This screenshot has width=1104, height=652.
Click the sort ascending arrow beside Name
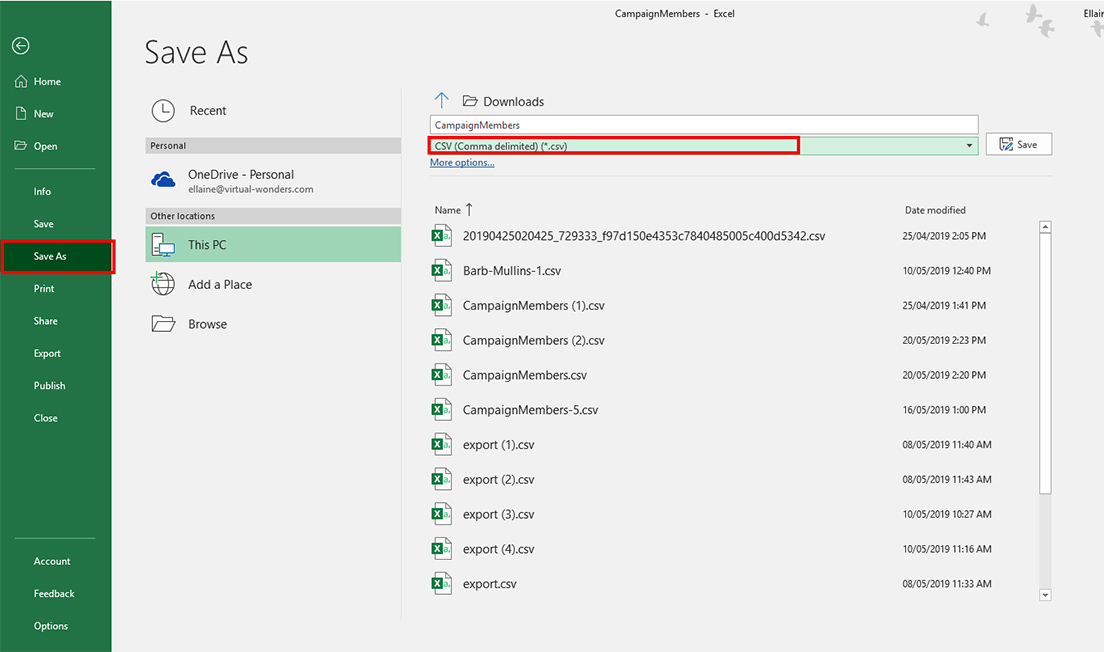470,209
